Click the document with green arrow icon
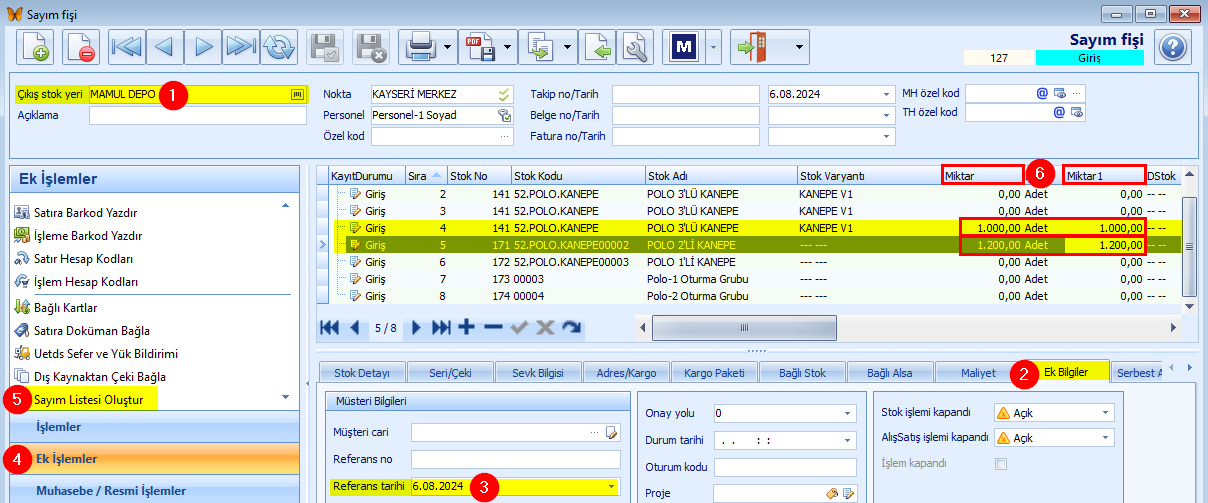This screenshot has height=503, width=1208. tap(597, 46)
